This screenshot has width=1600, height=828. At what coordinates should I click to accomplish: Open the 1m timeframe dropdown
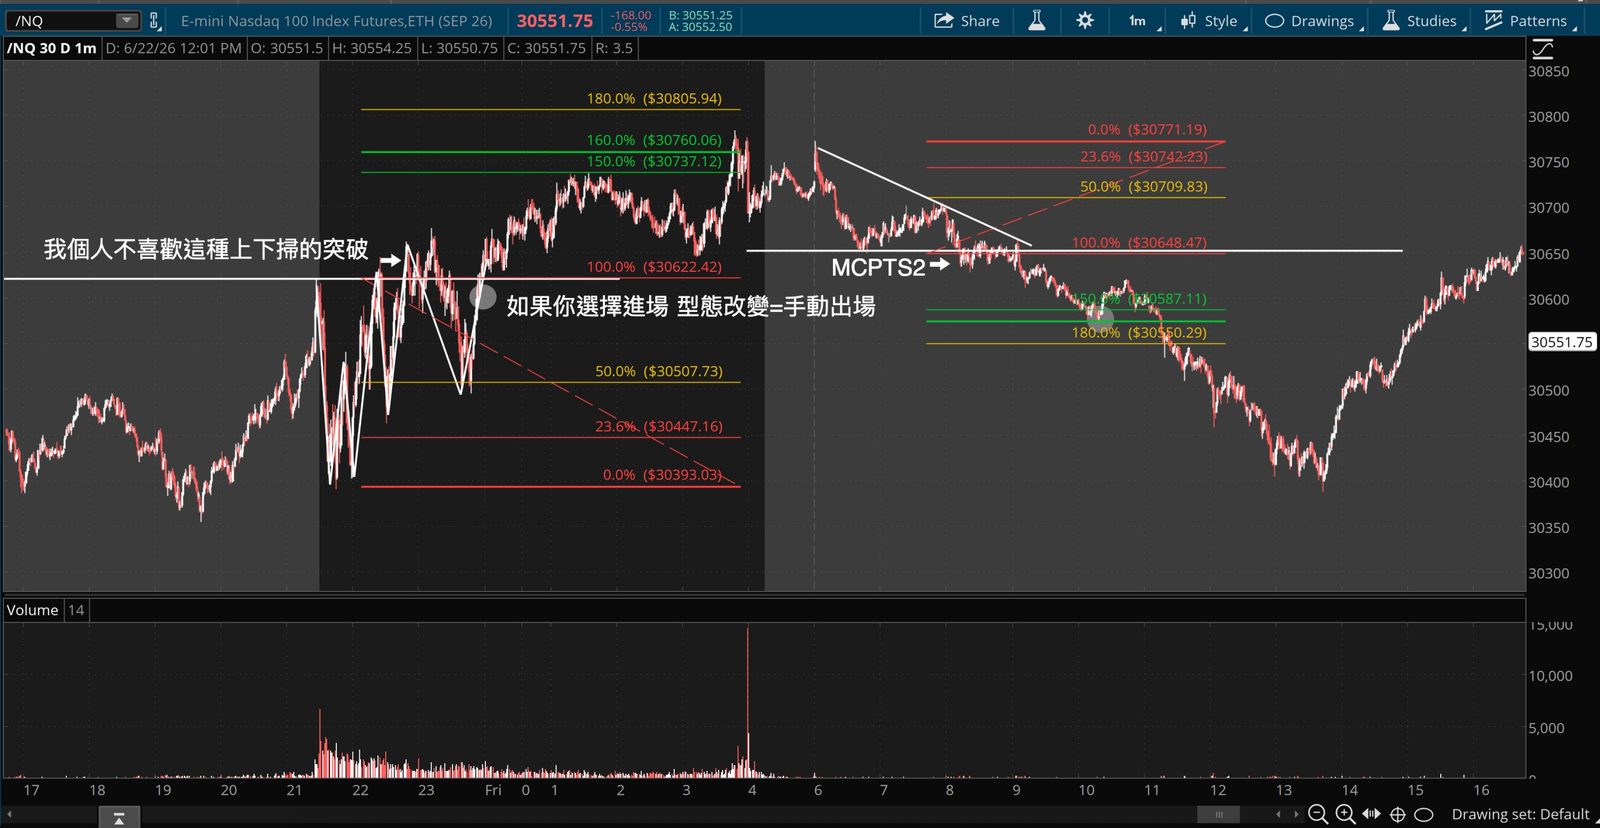1141,20
